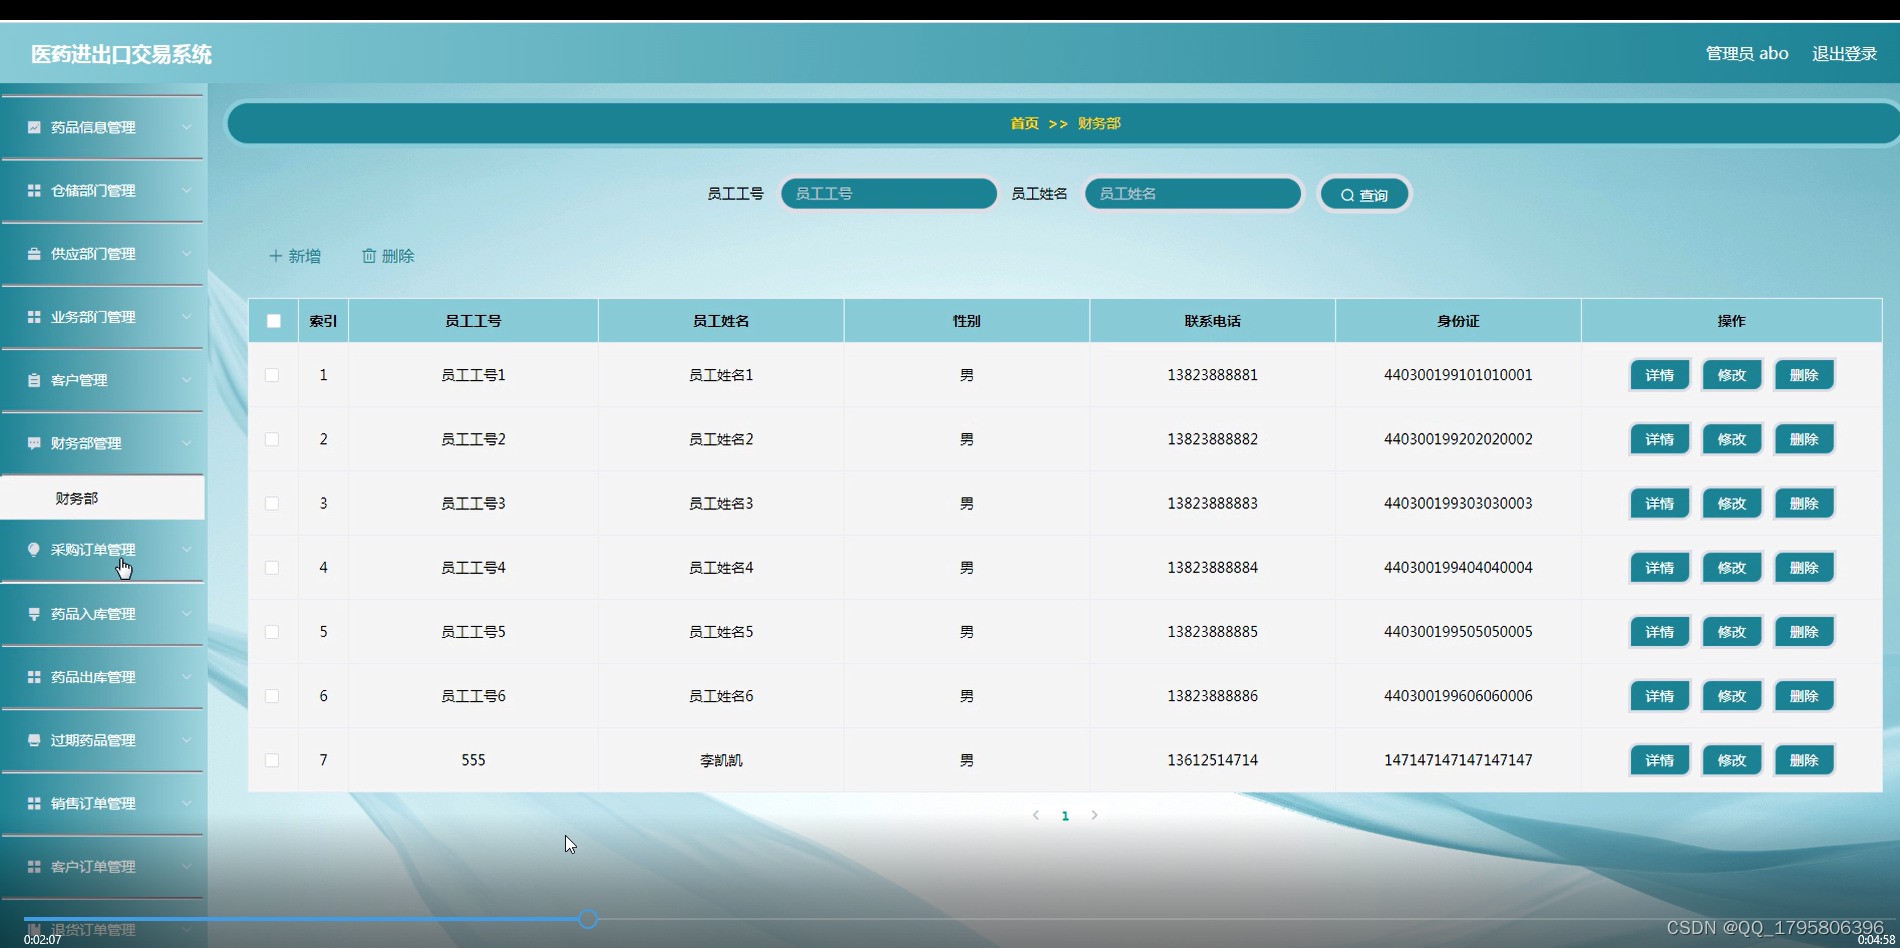Expand 业务部门管理 menu chevron
Screen dimensions: 1900x948
coord(186,316)
